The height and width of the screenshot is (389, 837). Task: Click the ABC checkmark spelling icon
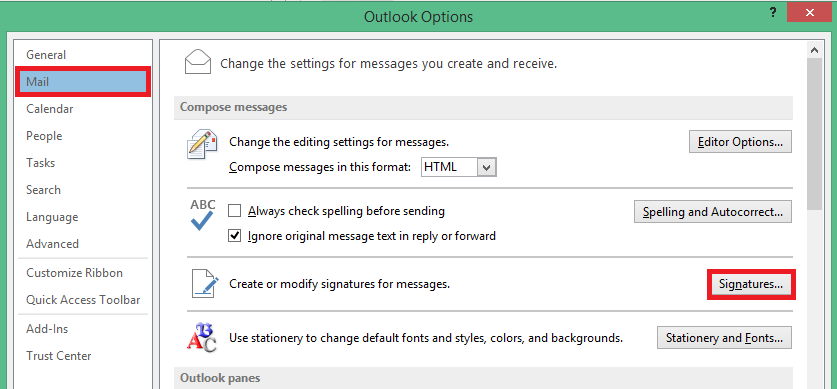click(x=202, y=215)
